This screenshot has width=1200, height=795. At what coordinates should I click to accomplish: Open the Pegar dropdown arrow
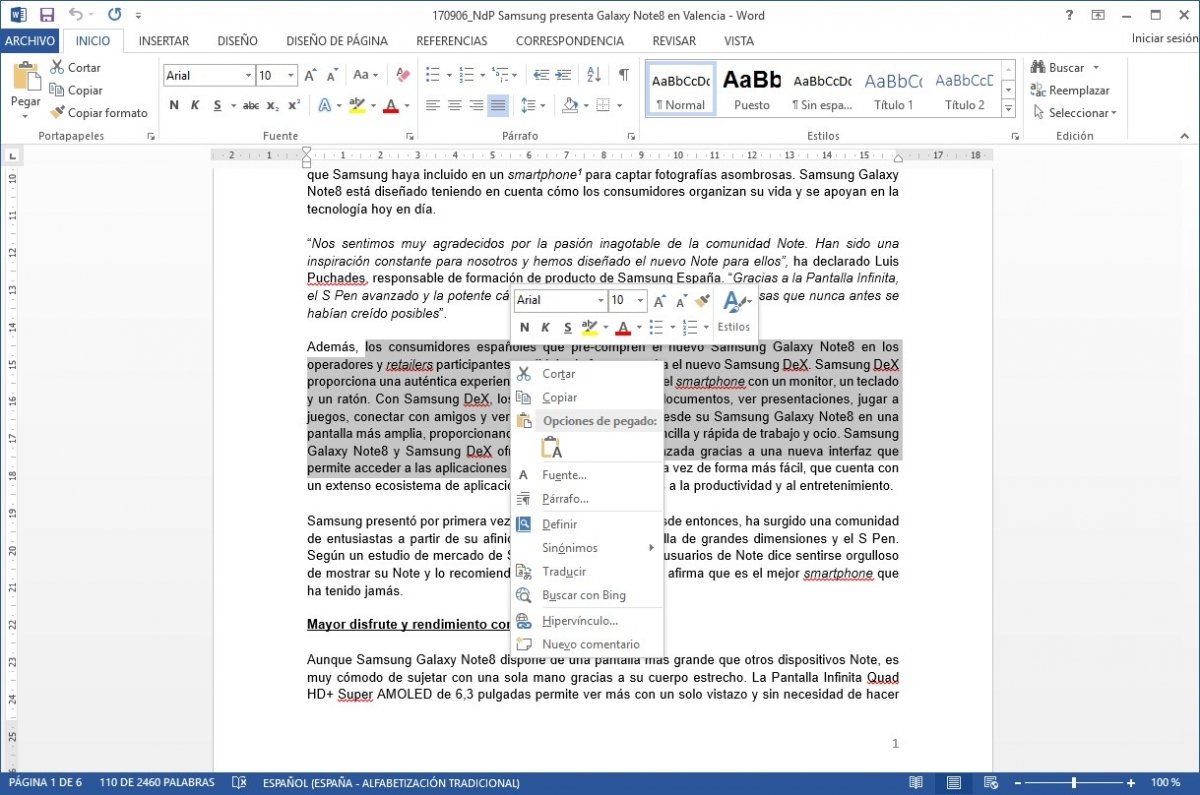[25, 116]
